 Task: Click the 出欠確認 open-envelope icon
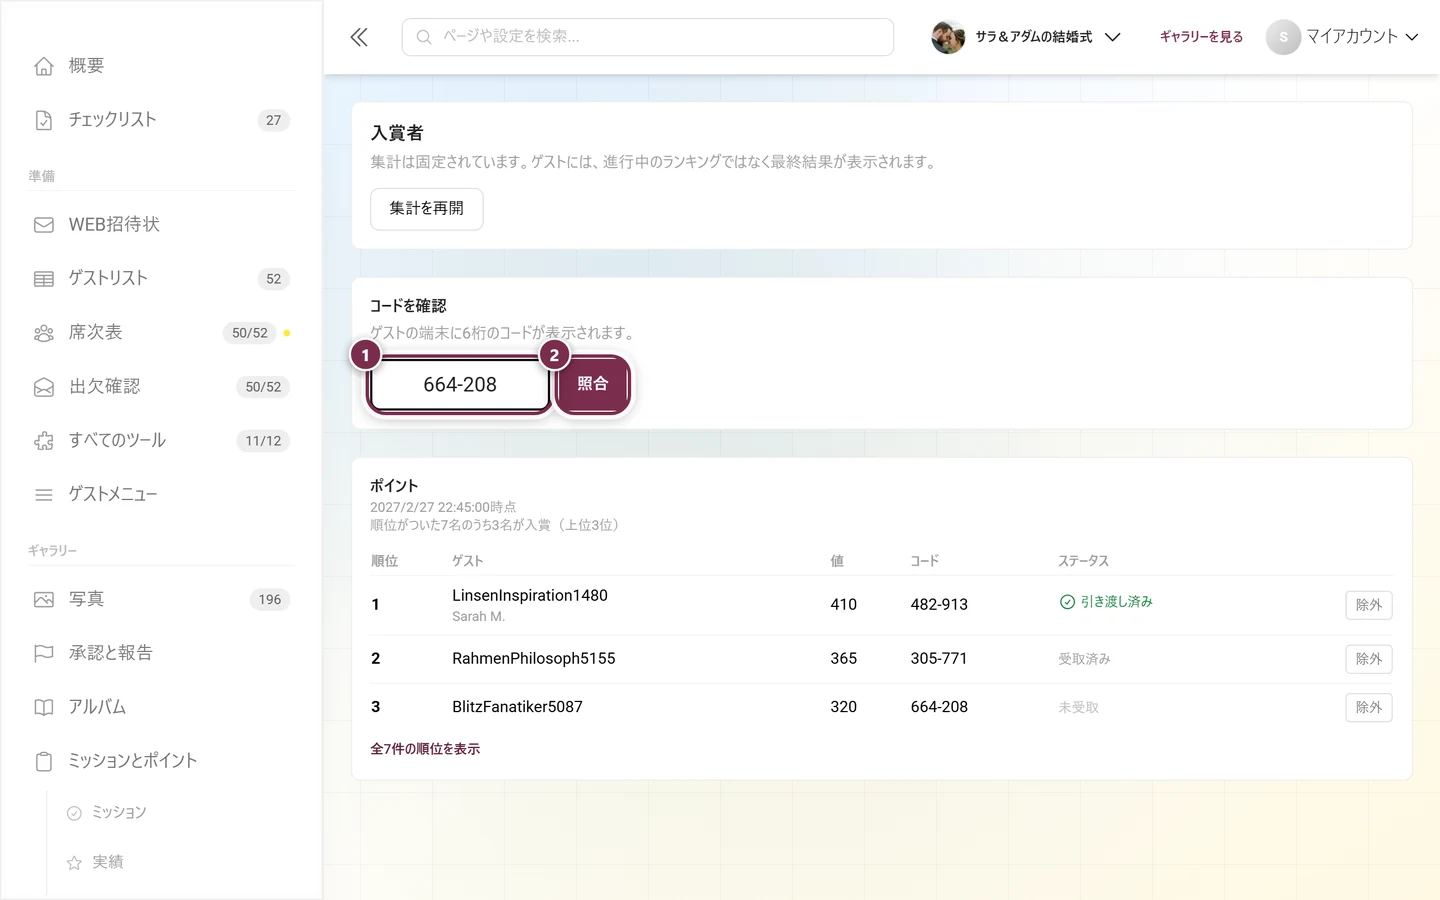(44, 387)
